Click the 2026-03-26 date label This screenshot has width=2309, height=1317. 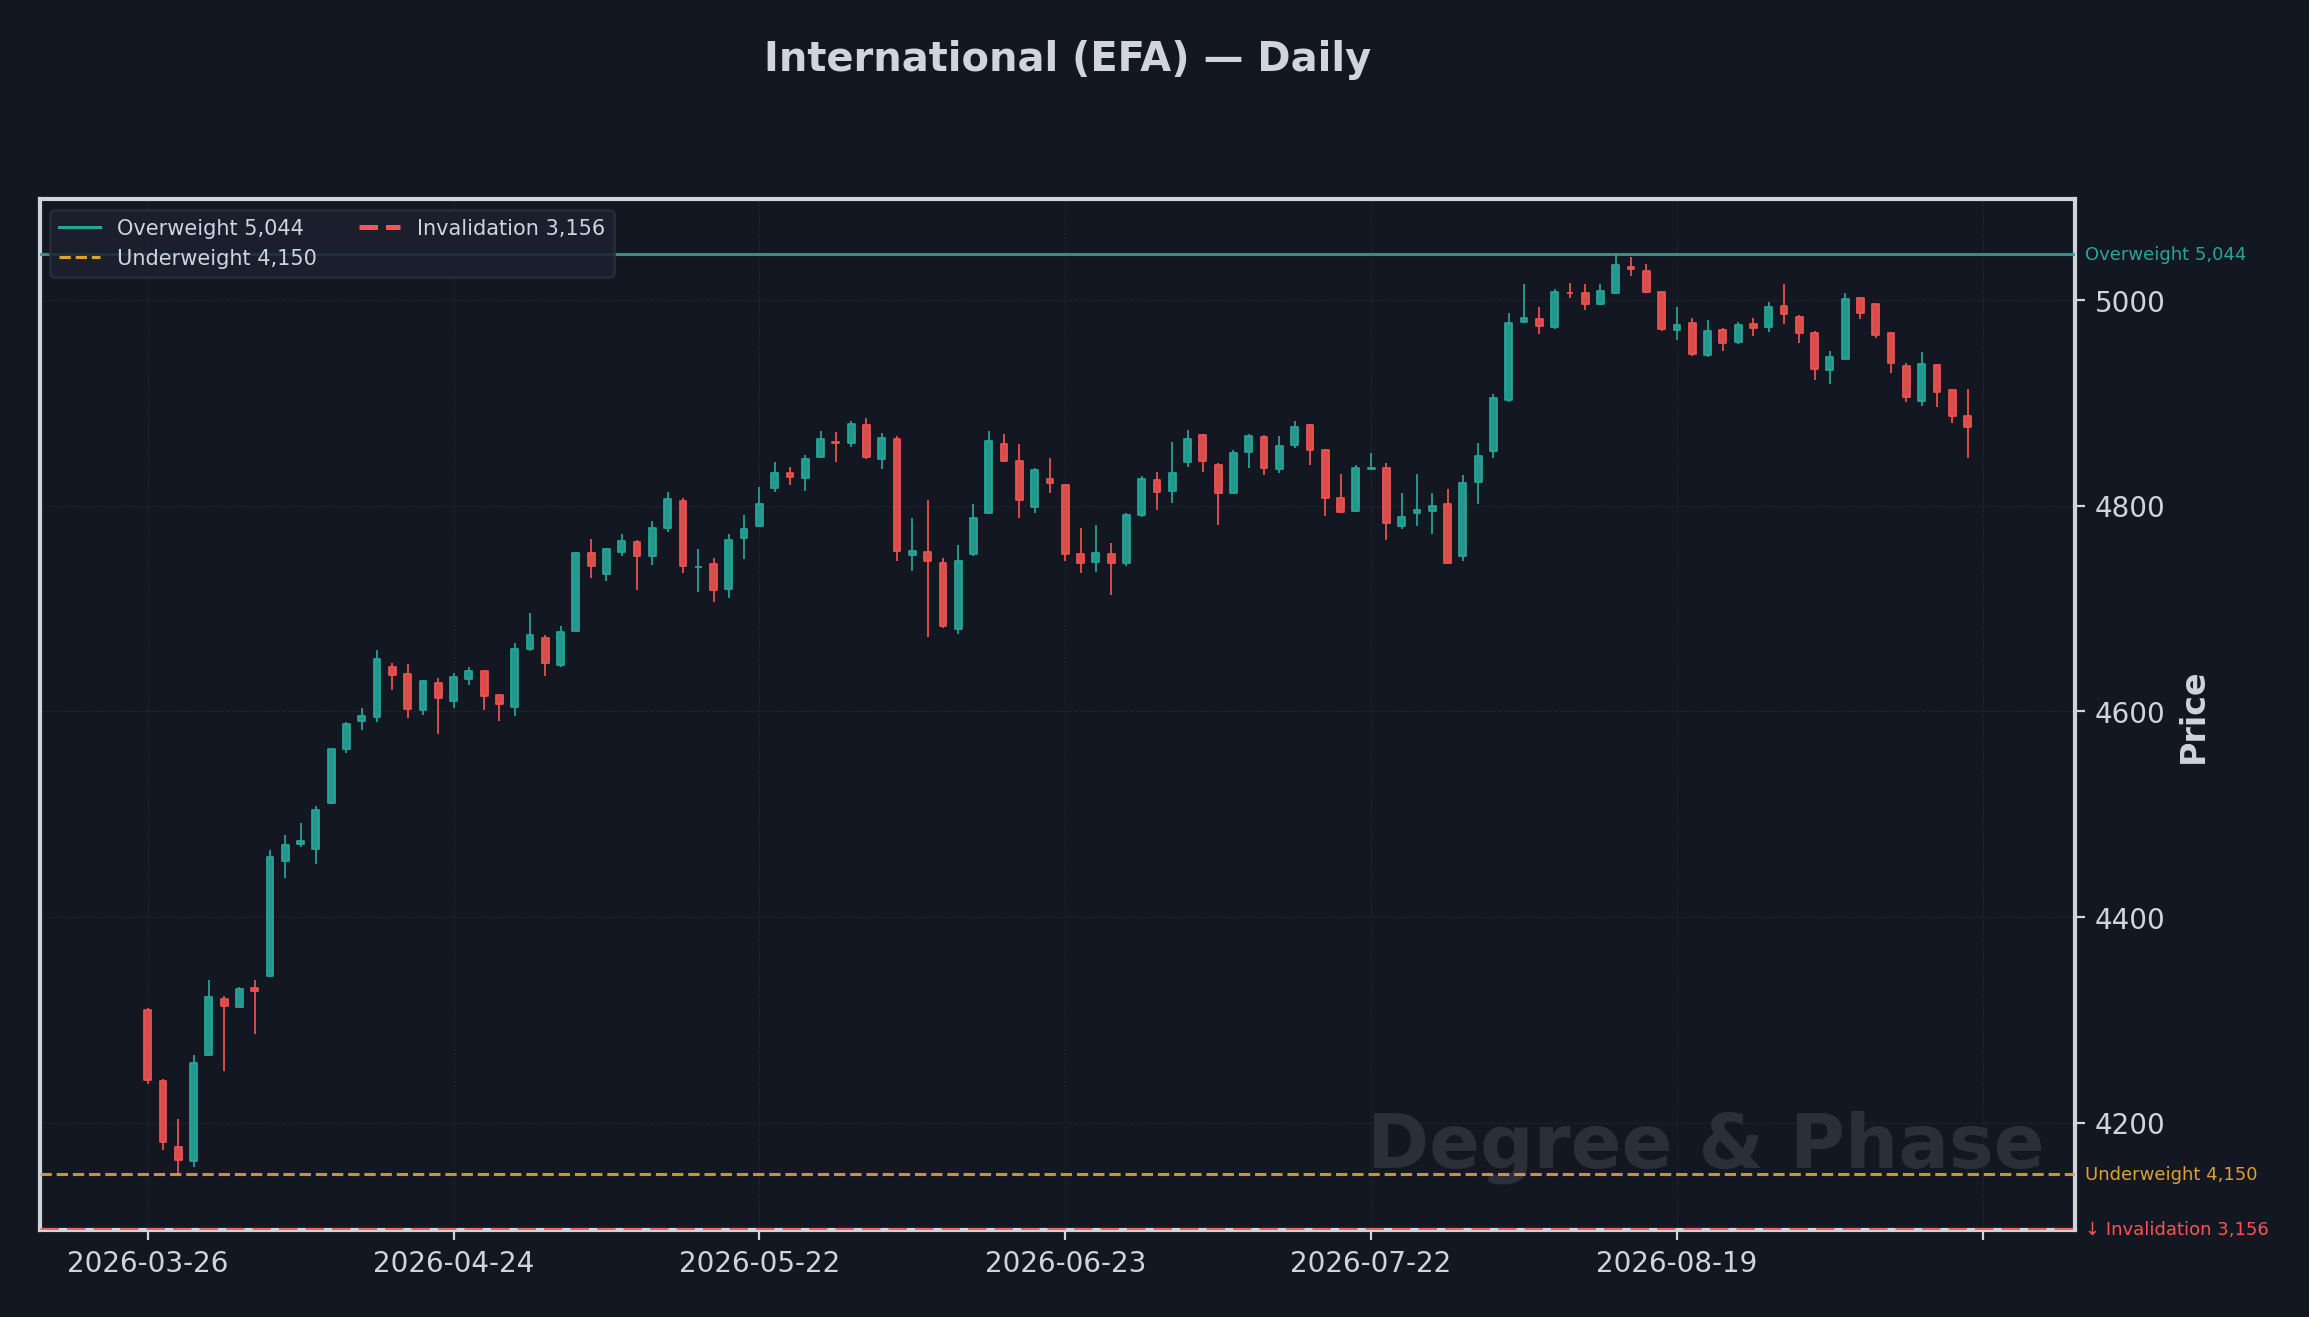click(148, 1263)
